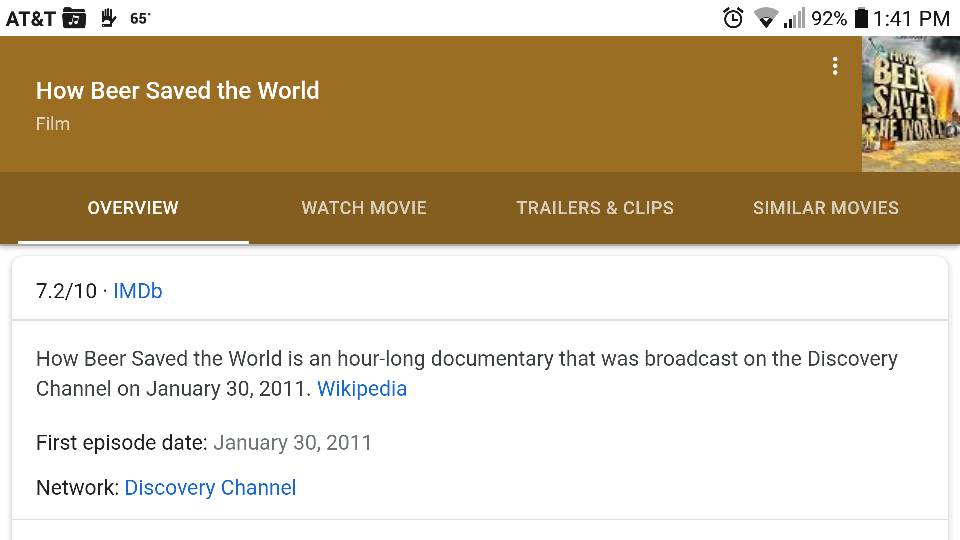Tap the gray 'January 30, 2011' date value
This screenshot has width=960, height=540.
tap(293, 443)
